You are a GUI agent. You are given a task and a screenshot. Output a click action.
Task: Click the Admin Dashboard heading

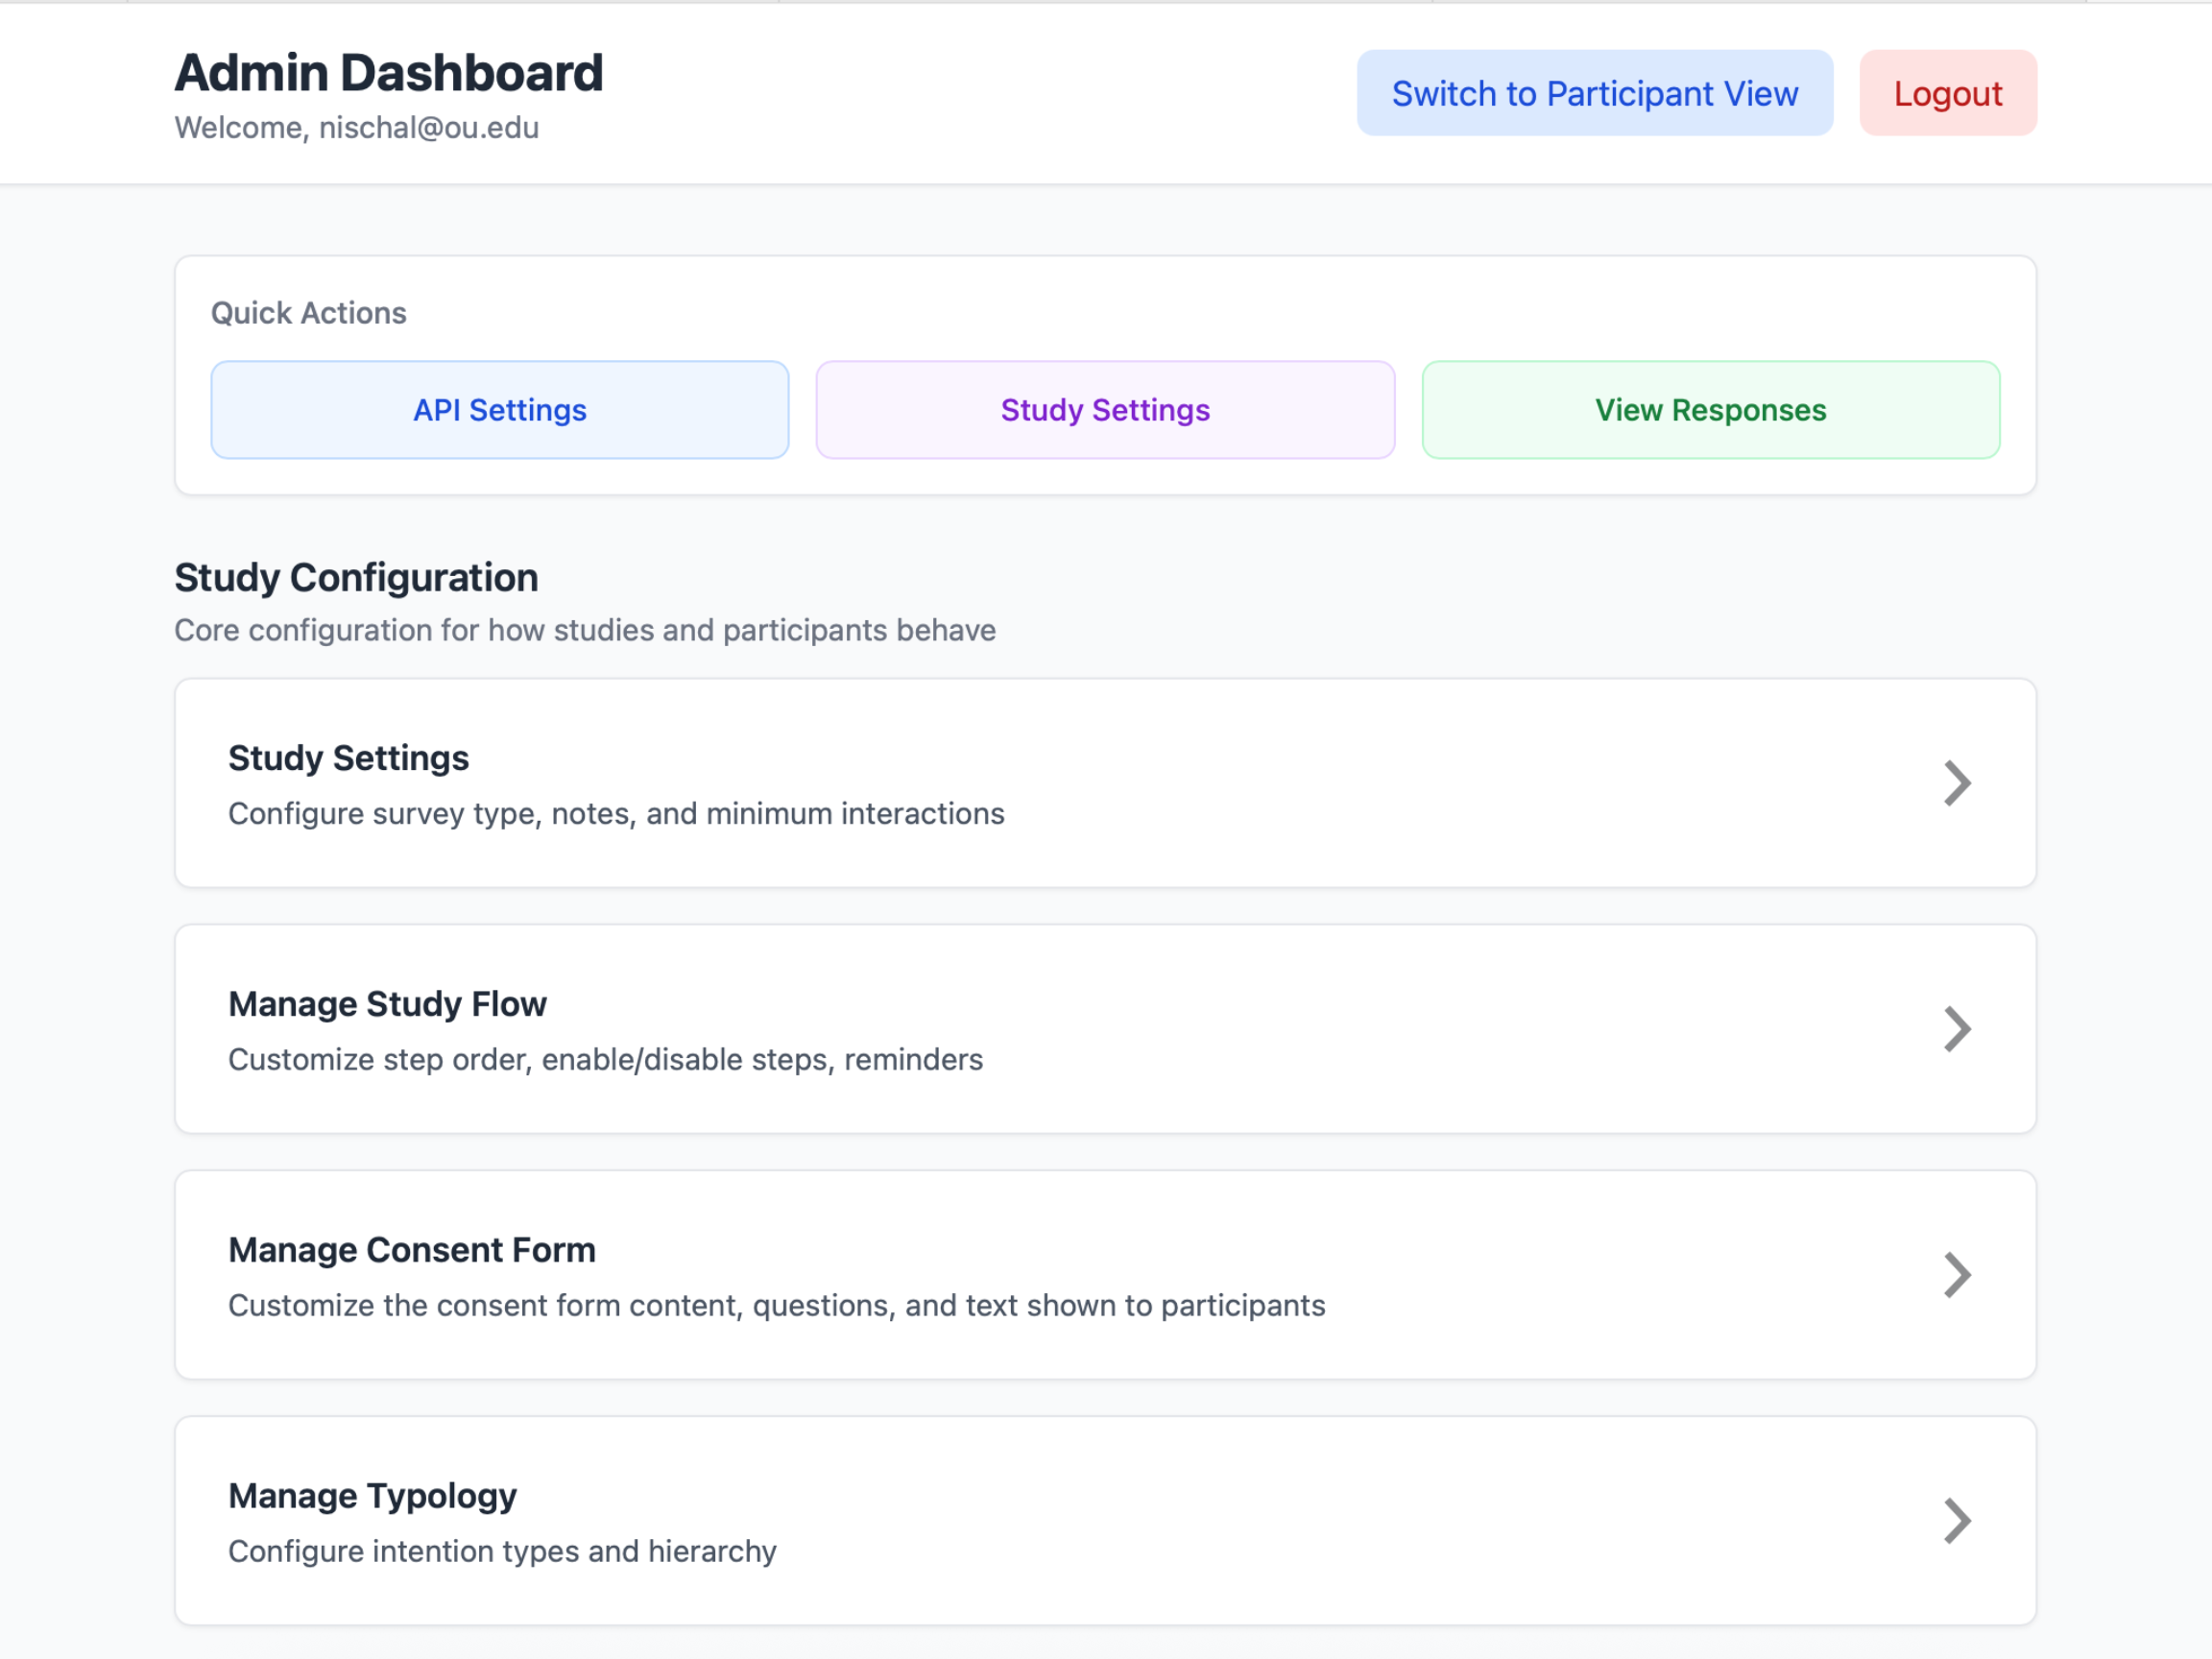[388, 73]
